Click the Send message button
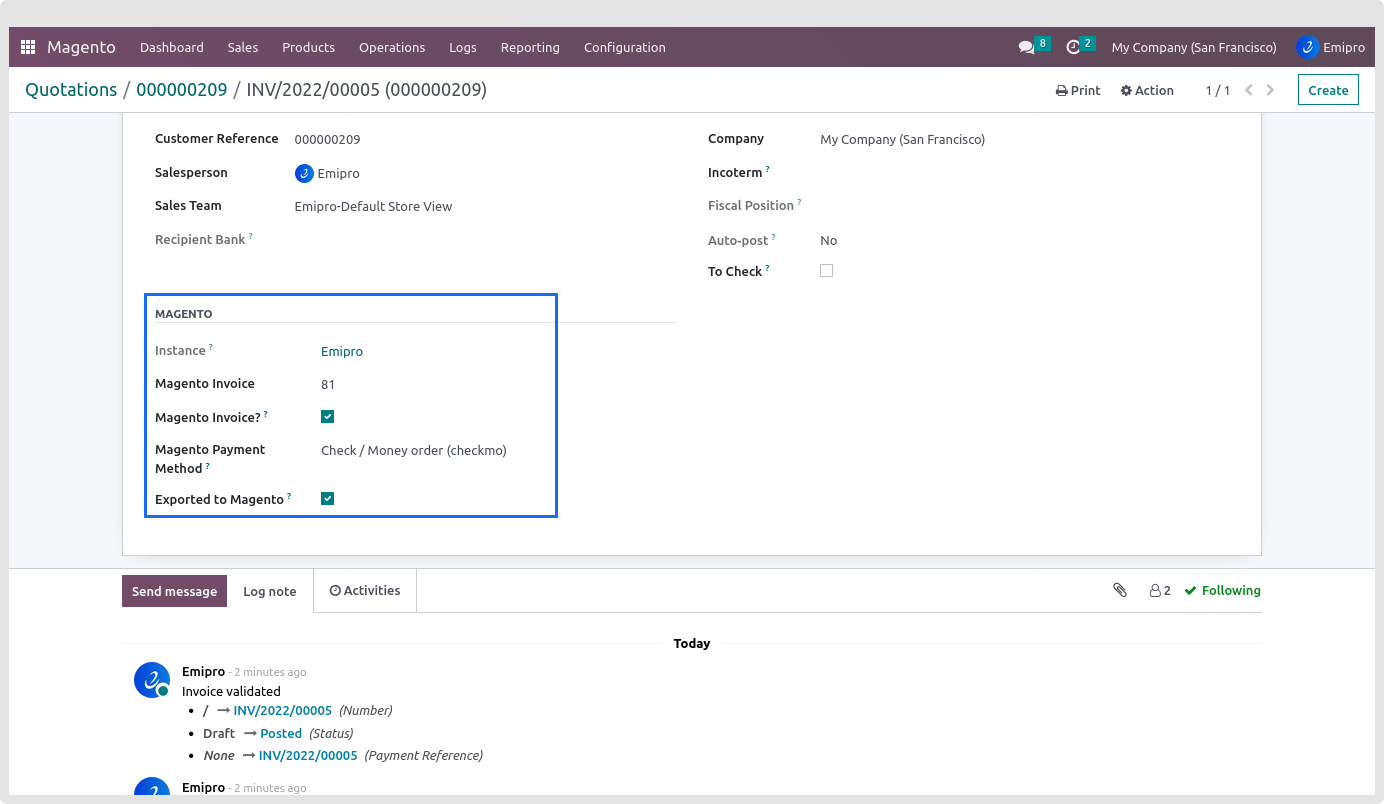Viewport: 1384px width, 804px height. pyautogui.click(x=174, y=591)
